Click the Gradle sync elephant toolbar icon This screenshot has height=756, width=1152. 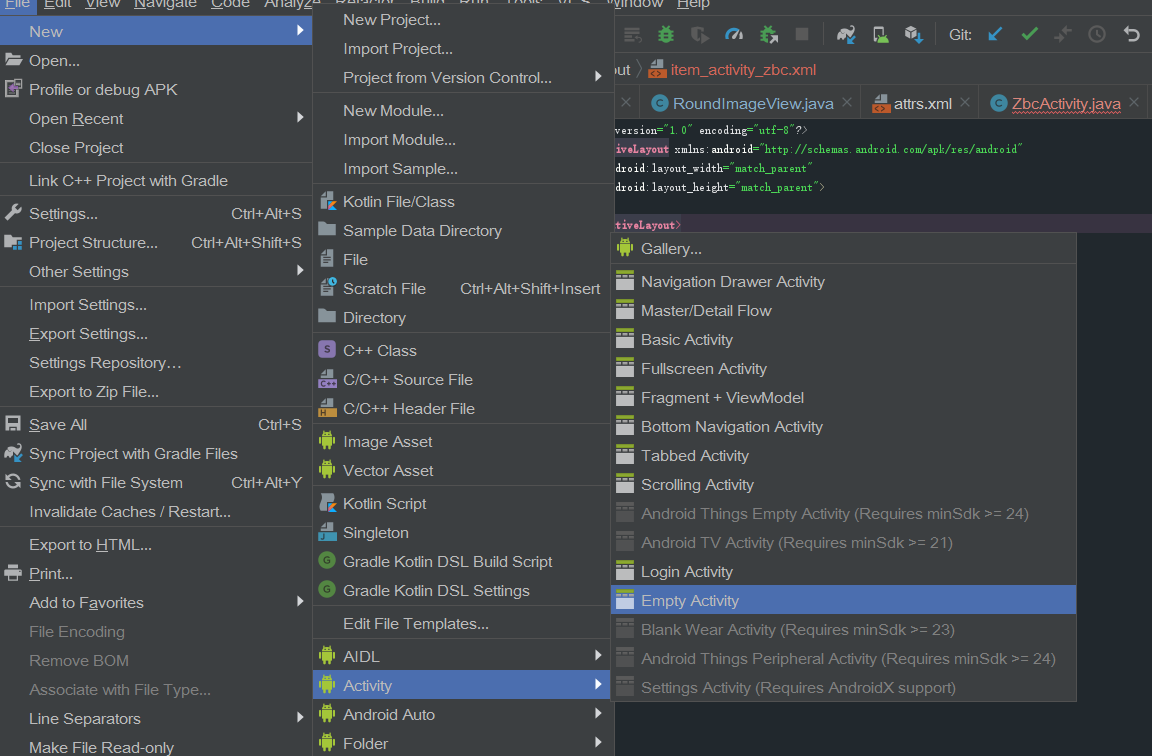[846, 34]
